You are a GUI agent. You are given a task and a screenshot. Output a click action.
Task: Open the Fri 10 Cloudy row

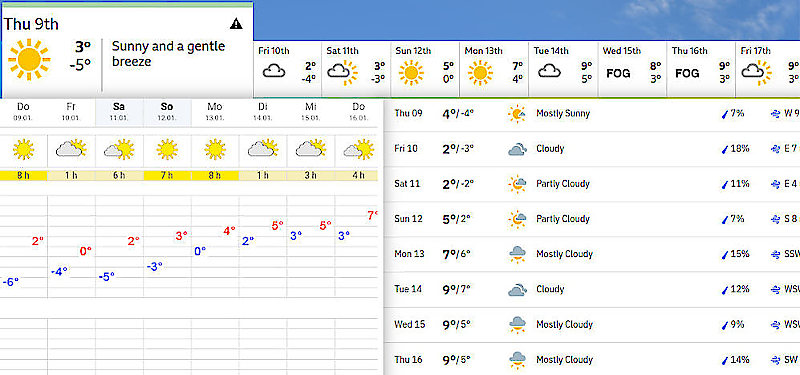(x=592, y=149)
